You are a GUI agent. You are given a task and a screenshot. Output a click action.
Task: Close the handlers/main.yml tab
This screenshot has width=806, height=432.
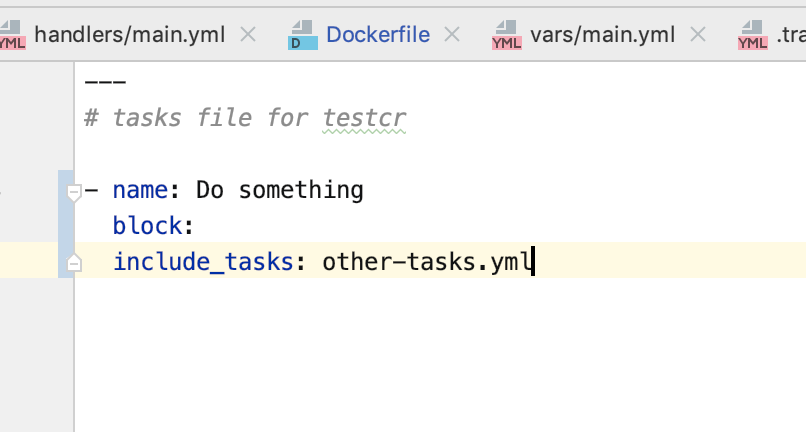point(248,35)
